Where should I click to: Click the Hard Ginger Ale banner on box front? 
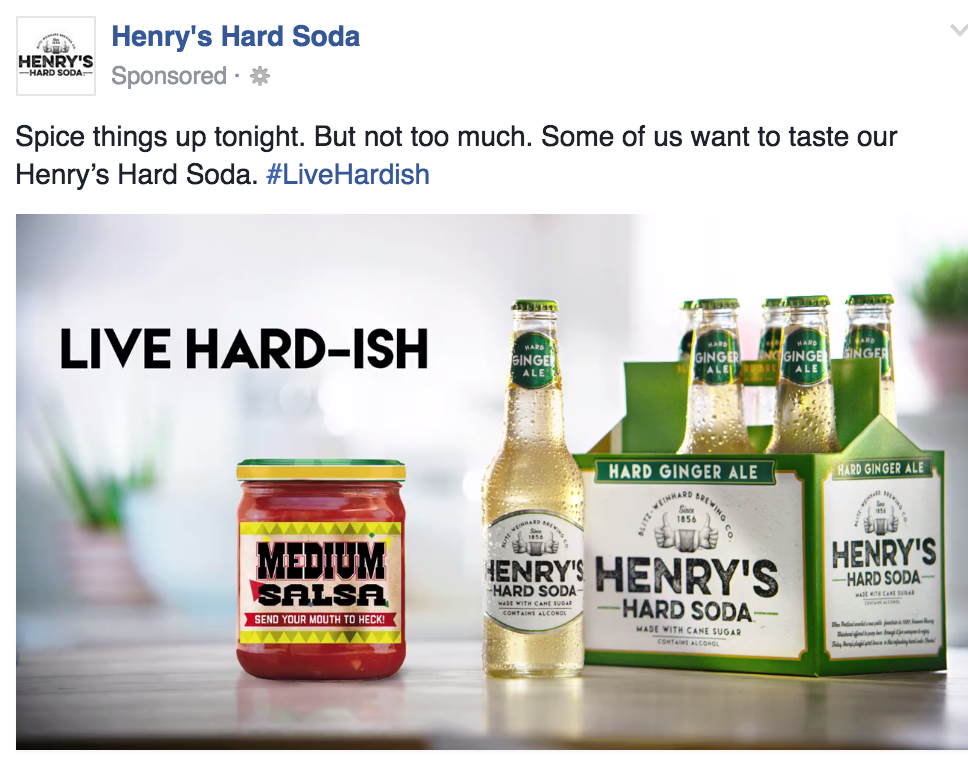[x=683, y=472]
